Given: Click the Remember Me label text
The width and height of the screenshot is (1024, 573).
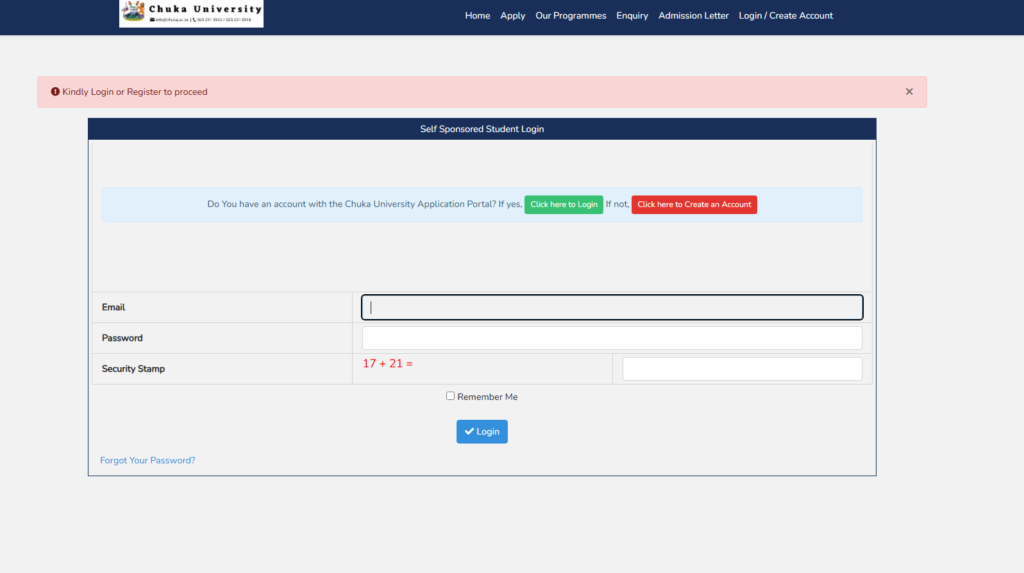Looking at the screenshot, I should (x=487, y=397).
